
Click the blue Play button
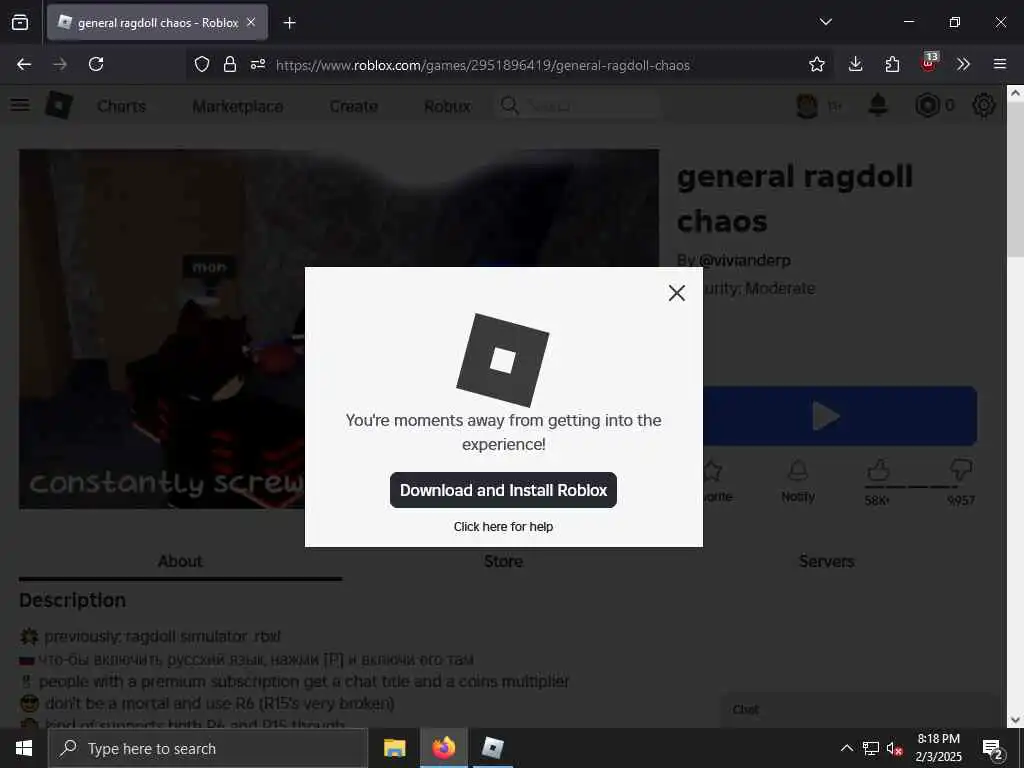(839, 416)
